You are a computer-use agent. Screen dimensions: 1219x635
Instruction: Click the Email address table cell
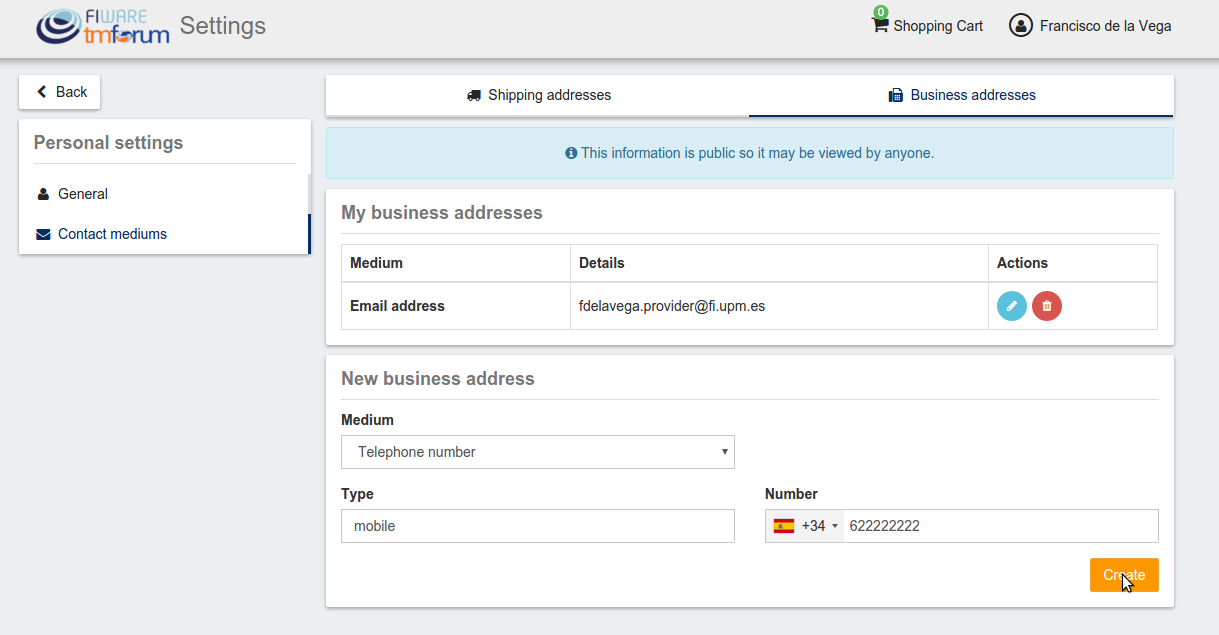(x=456, y=306)
